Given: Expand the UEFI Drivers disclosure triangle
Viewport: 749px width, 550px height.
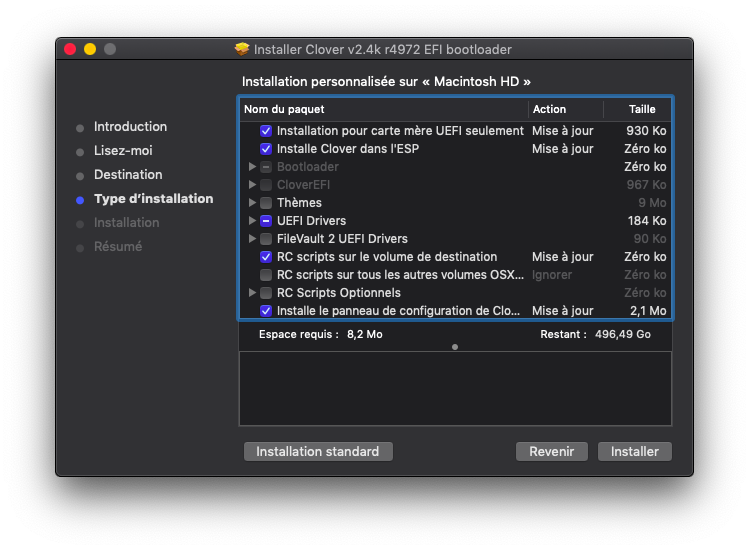Looking at the screenshot, I should click(252, 221).
